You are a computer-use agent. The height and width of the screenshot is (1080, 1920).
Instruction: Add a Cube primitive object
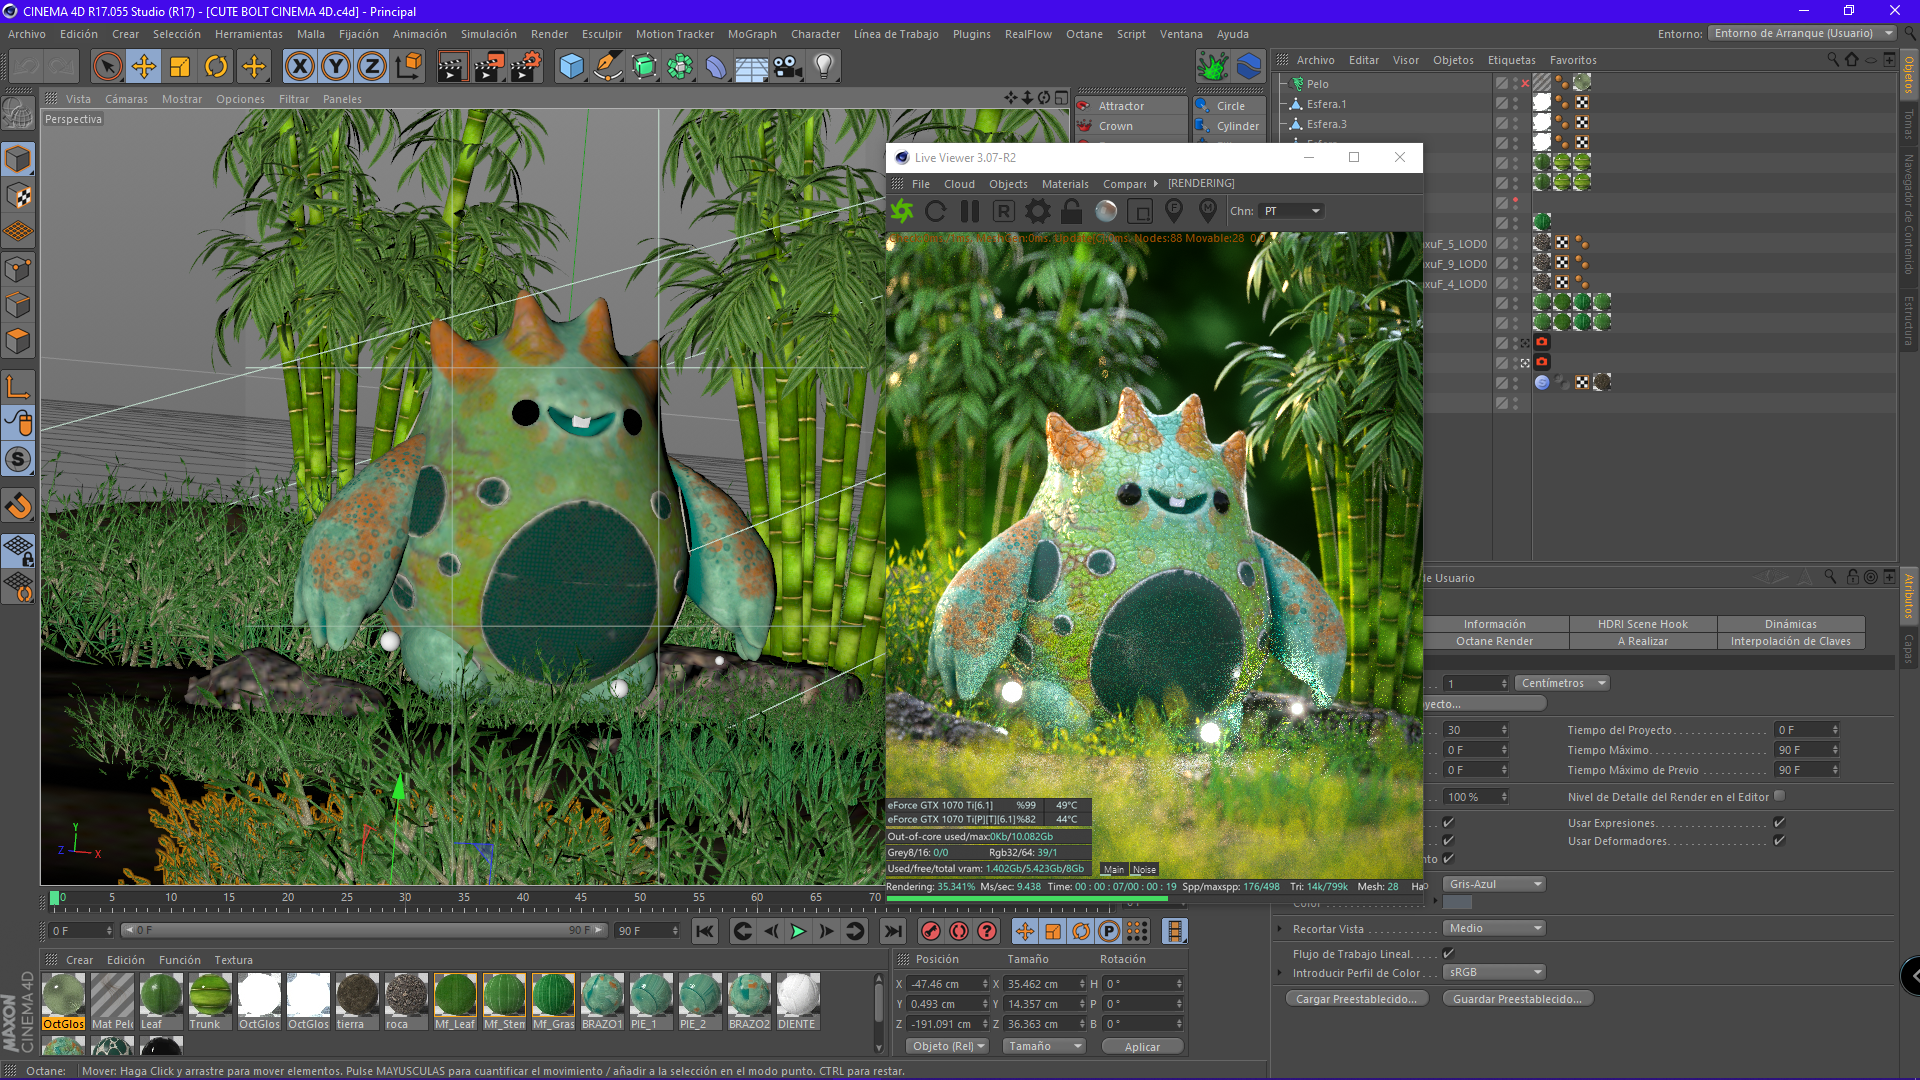coord(572,67)
